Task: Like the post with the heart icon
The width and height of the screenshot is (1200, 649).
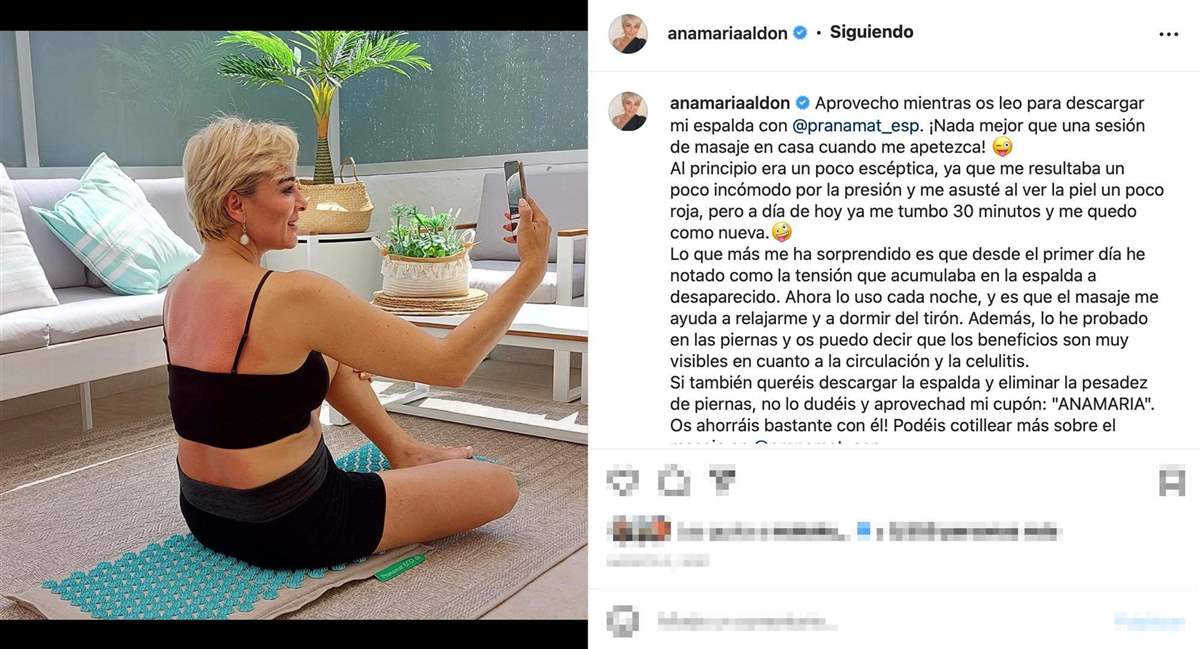Action: 623,483
